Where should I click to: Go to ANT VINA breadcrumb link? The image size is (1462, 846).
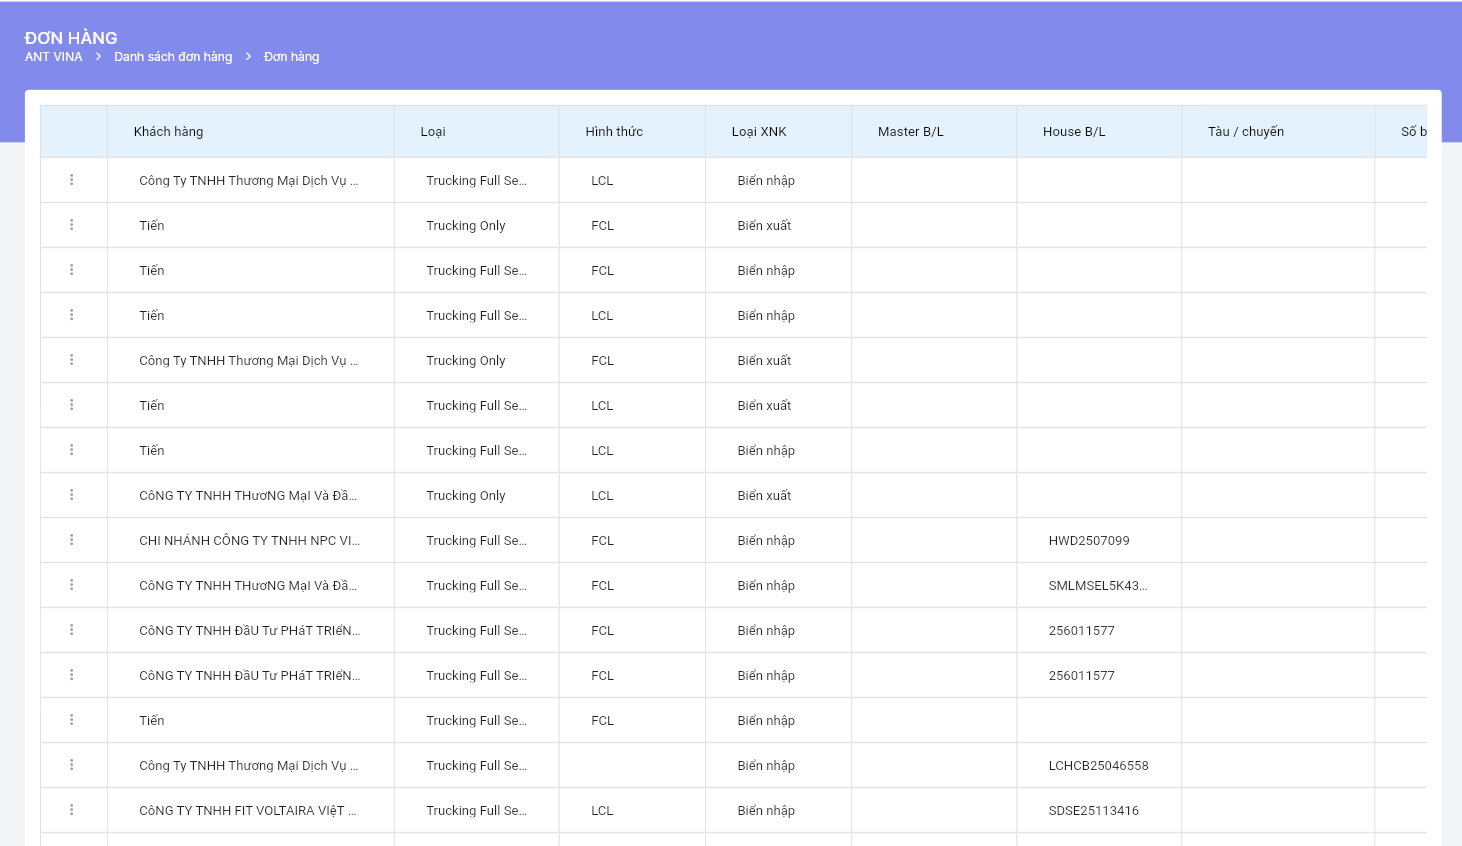54,57
